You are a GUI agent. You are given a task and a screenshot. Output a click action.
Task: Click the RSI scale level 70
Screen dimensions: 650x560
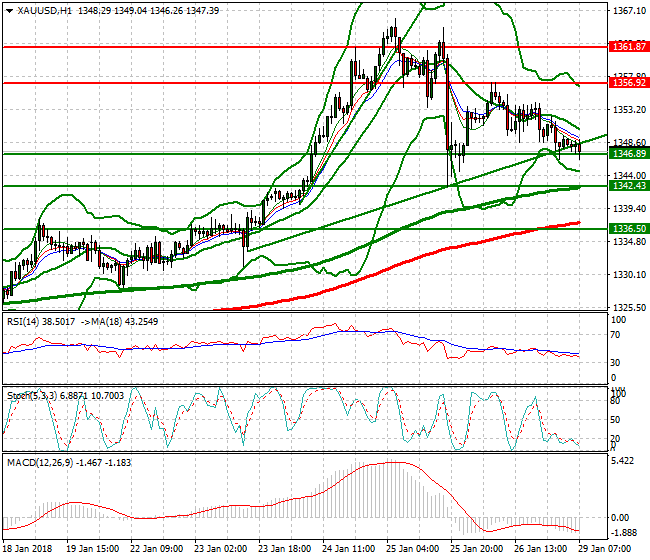(616, 335)
